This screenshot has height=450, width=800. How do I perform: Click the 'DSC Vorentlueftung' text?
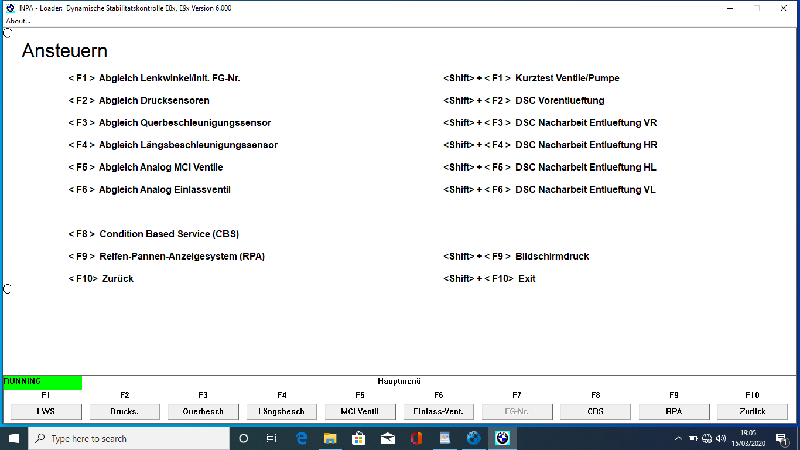(x=560, y=101)
